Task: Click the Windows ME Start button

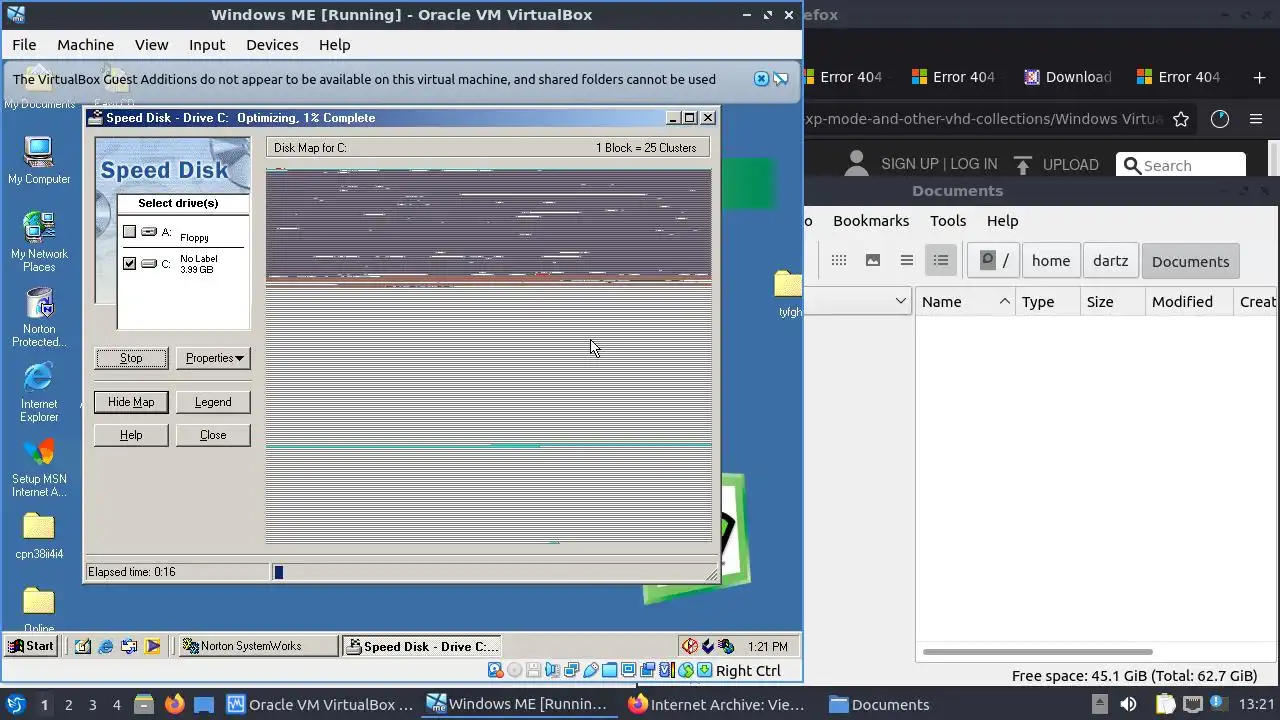Action: [31, 646]
